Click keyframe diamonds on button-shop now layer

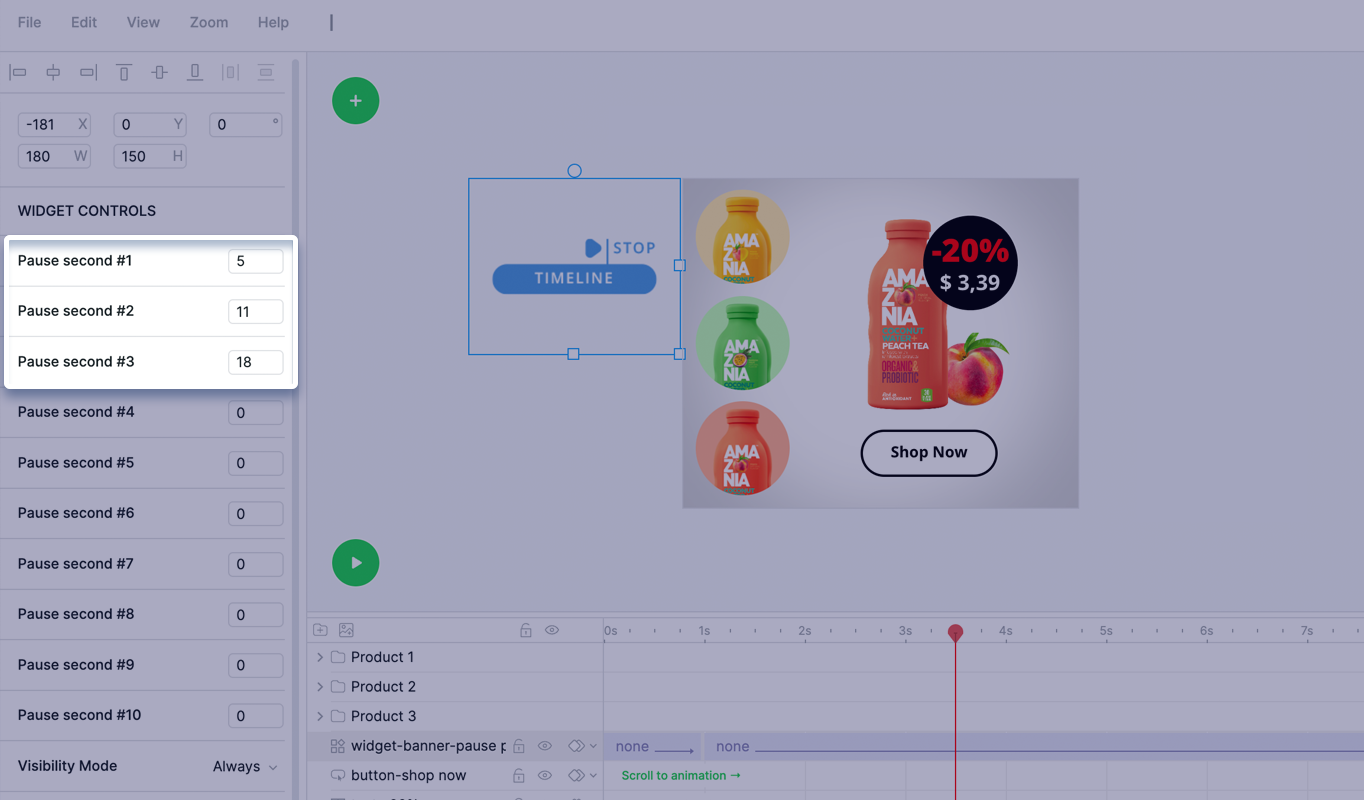(576, 775)
